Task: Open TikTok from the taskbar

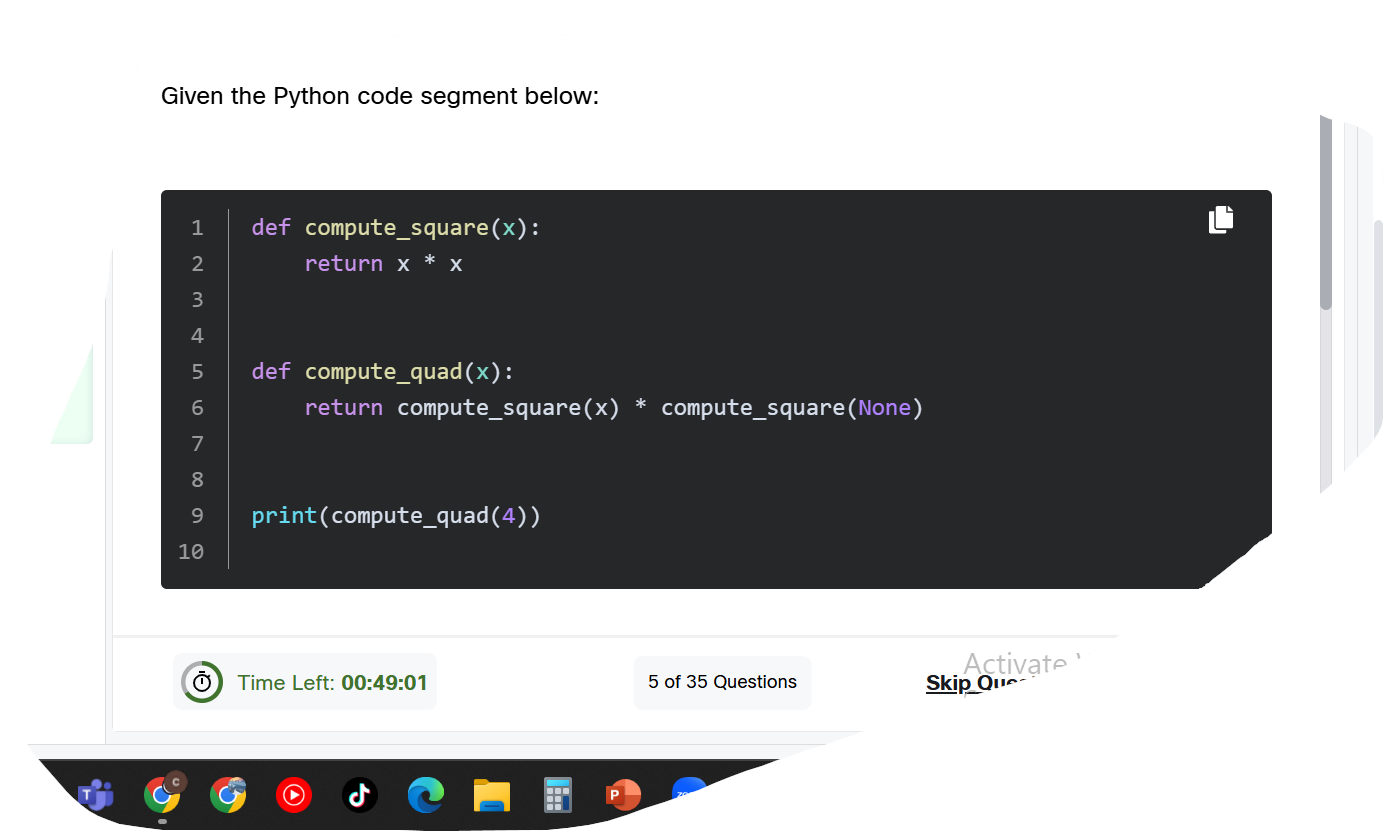Action: 359,795
